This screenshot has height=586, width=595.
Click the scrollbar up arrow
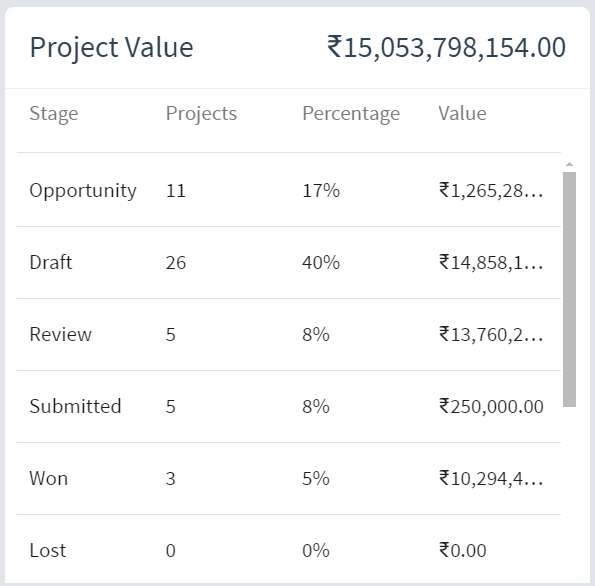click(569, 164)
